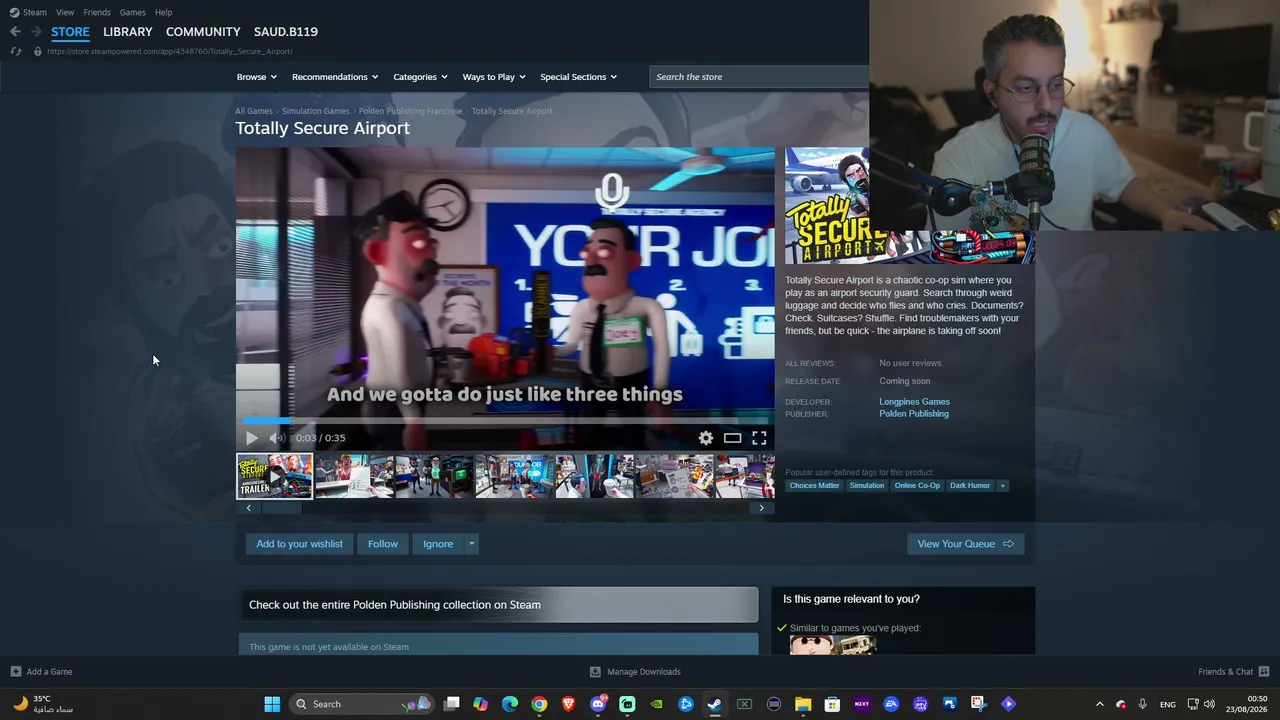Add a tag with the plus button

(1002, 486)
